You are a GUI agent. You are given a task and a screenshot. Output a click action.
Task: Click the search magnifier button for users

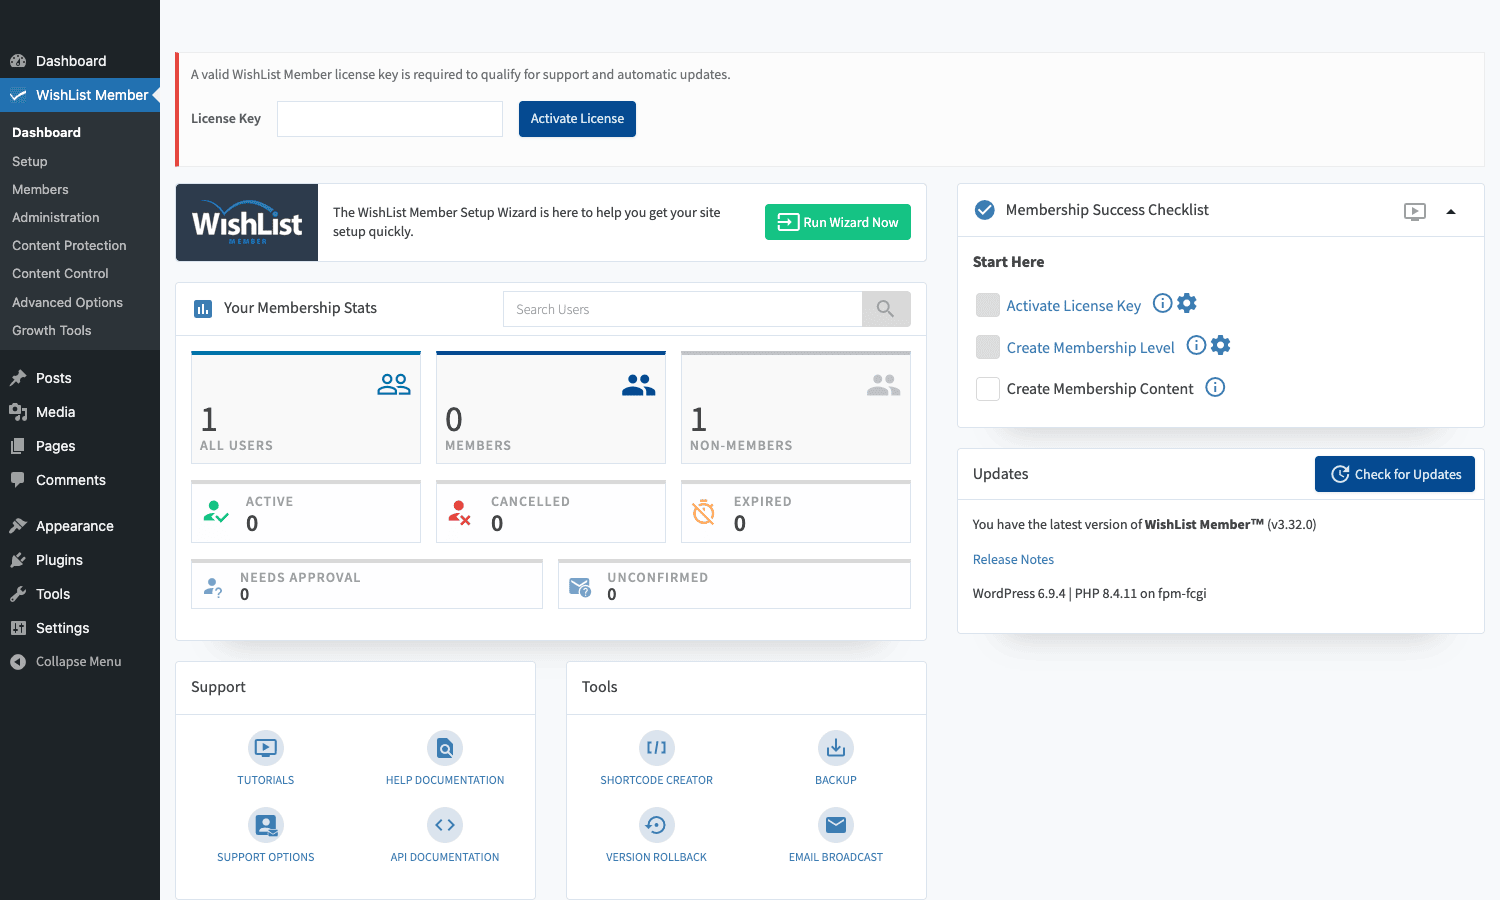point(886,309)
